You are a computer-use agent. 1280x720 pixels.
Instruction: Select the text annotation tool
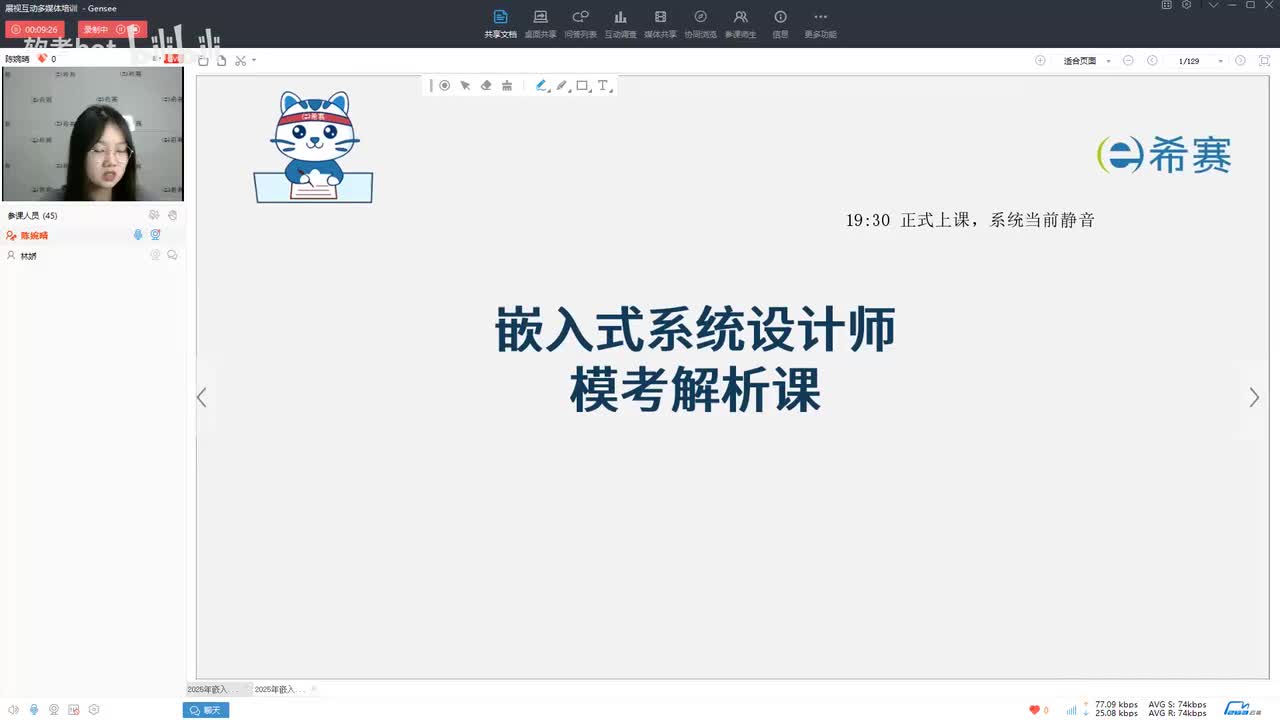pos(604,86)
